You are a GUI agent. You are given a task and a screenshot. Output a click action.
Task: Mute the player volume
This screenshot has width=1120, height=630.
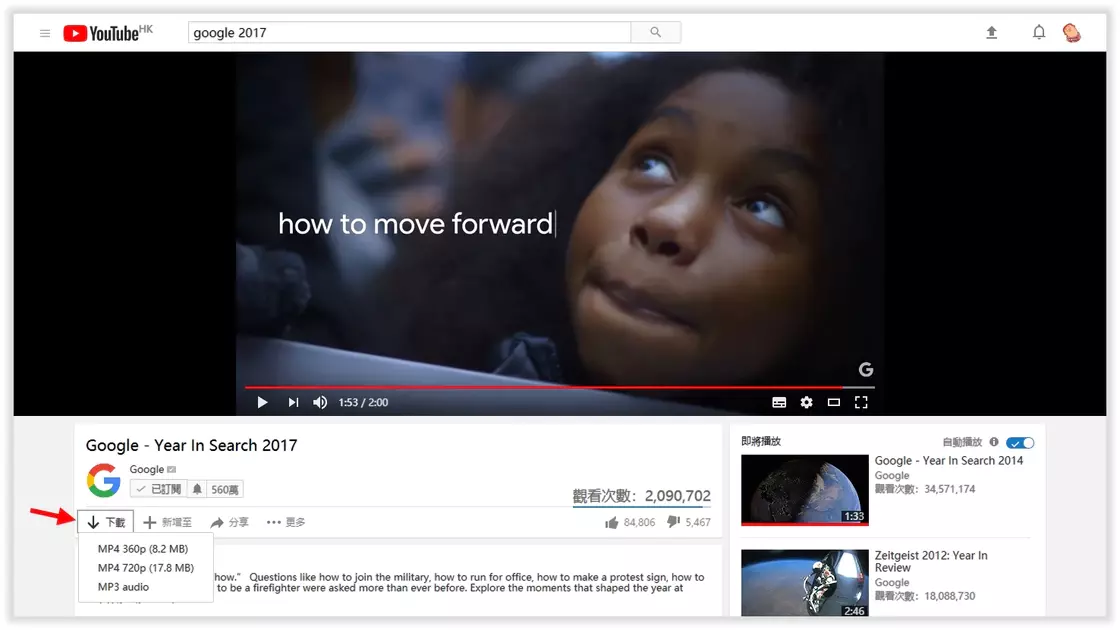click(320, 402)
